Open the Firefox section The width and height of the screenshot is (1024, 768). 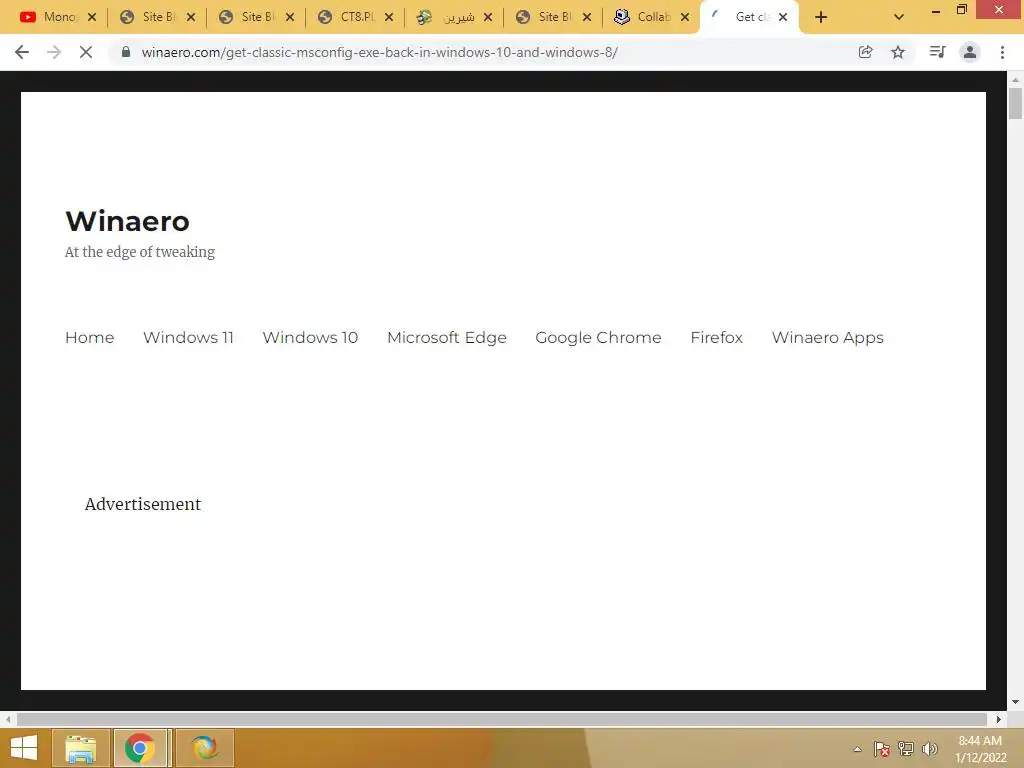click(x=716, y=338)
